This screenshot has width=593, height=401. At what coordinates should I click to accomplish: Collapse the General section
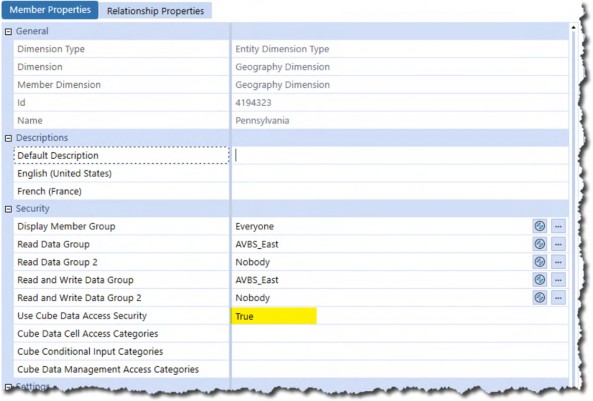[x=8, y=32]
